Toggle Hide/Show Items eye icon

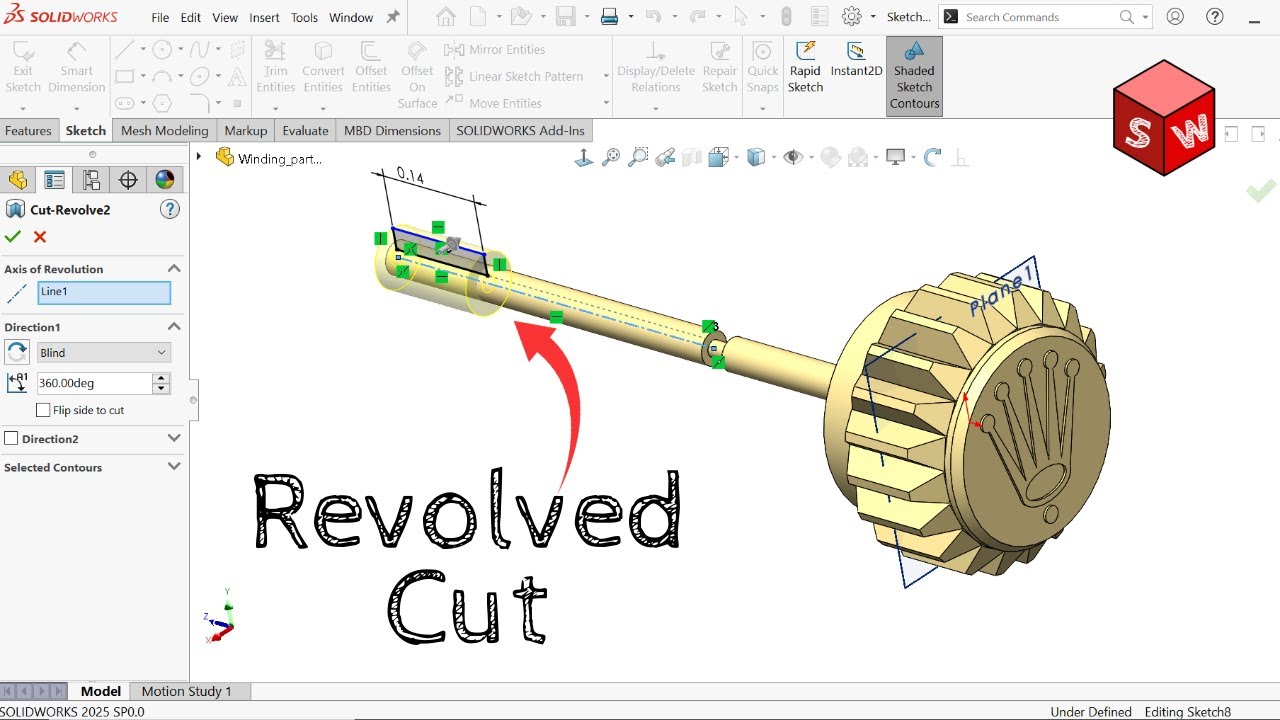793,157
